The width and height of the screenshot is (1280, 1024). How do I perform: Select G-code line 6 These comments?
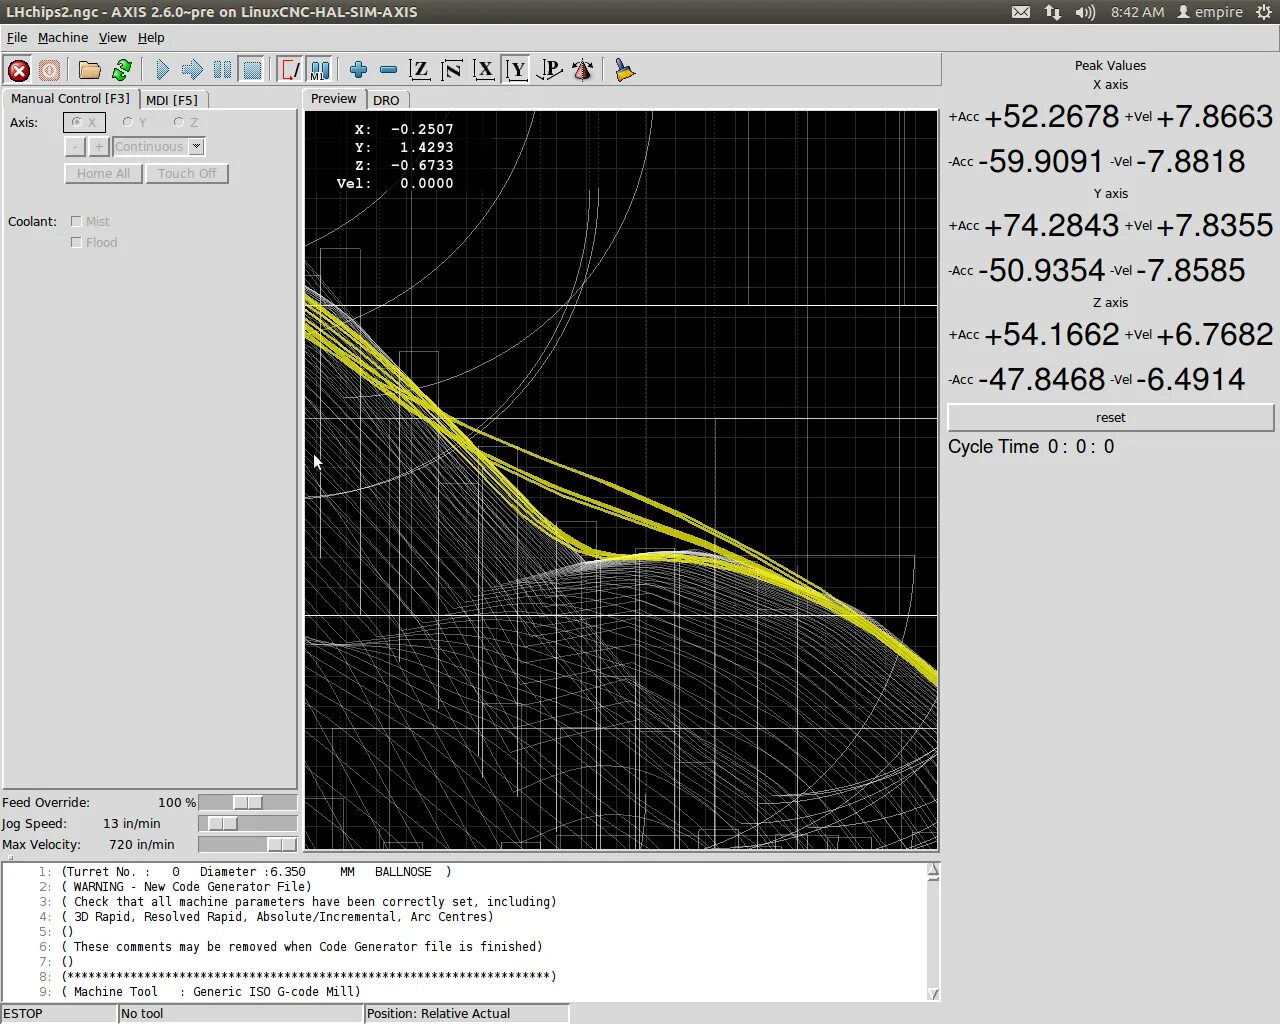tap(302, 947)
